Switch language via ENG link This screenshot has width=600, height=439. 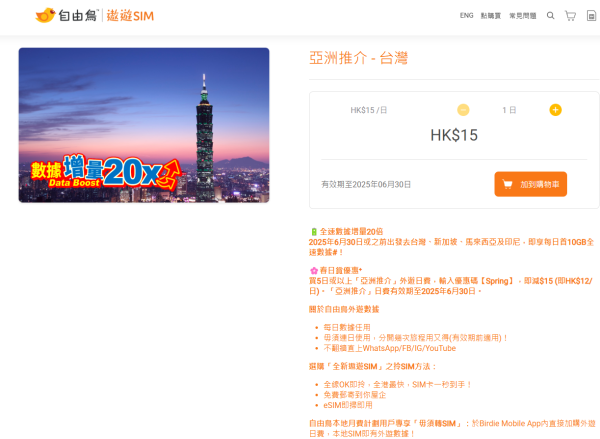tap(466, 16)
